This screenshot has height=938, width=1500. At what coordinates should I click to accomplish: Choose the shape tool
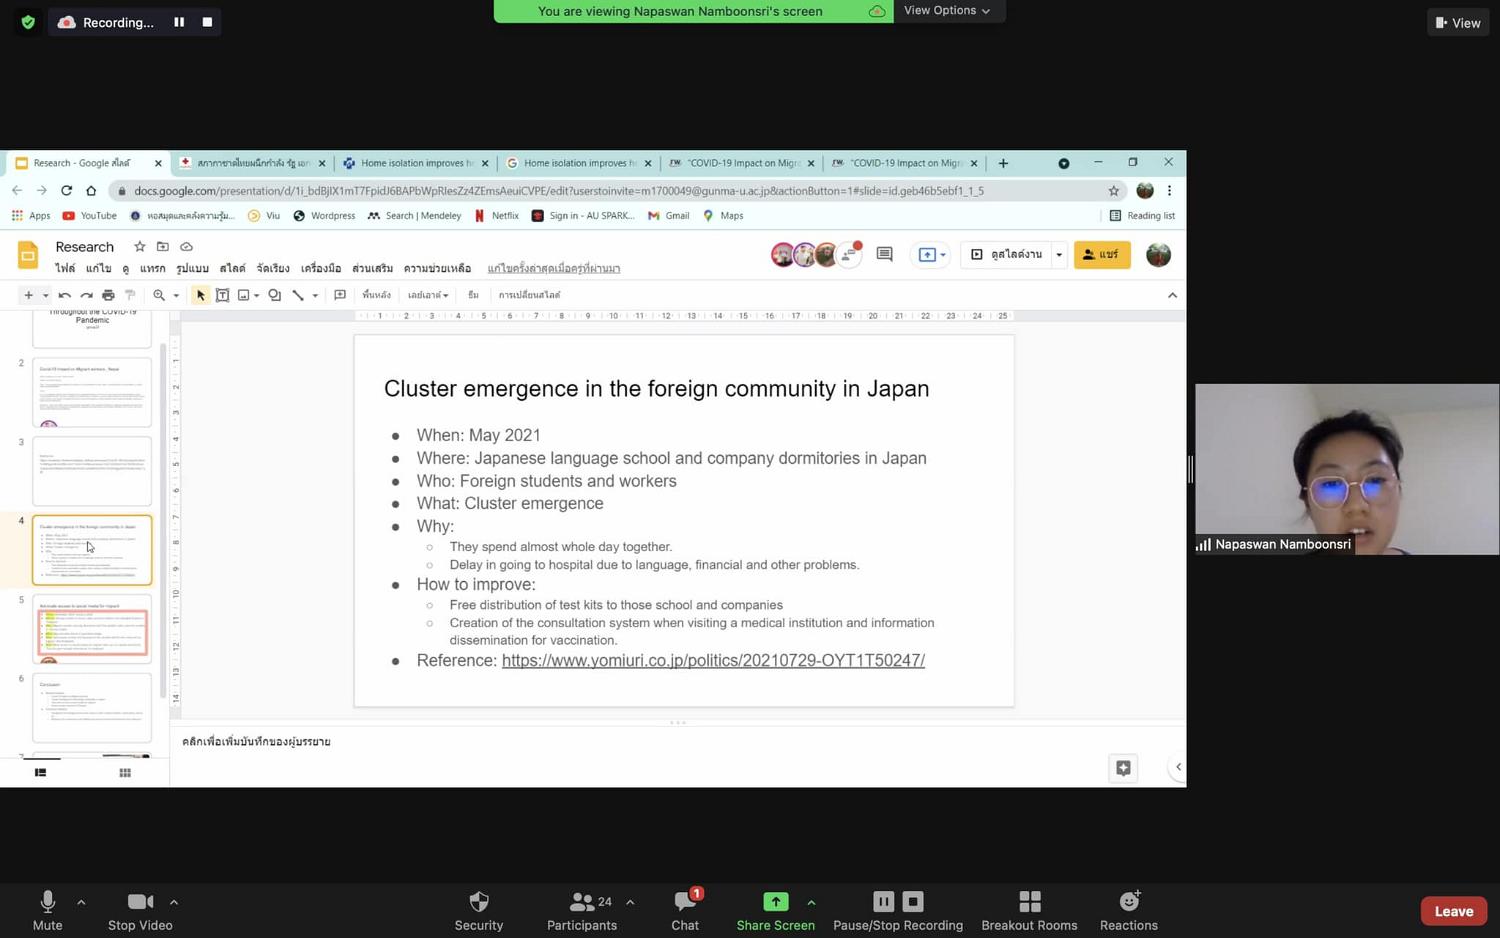(x=274, y=295)
